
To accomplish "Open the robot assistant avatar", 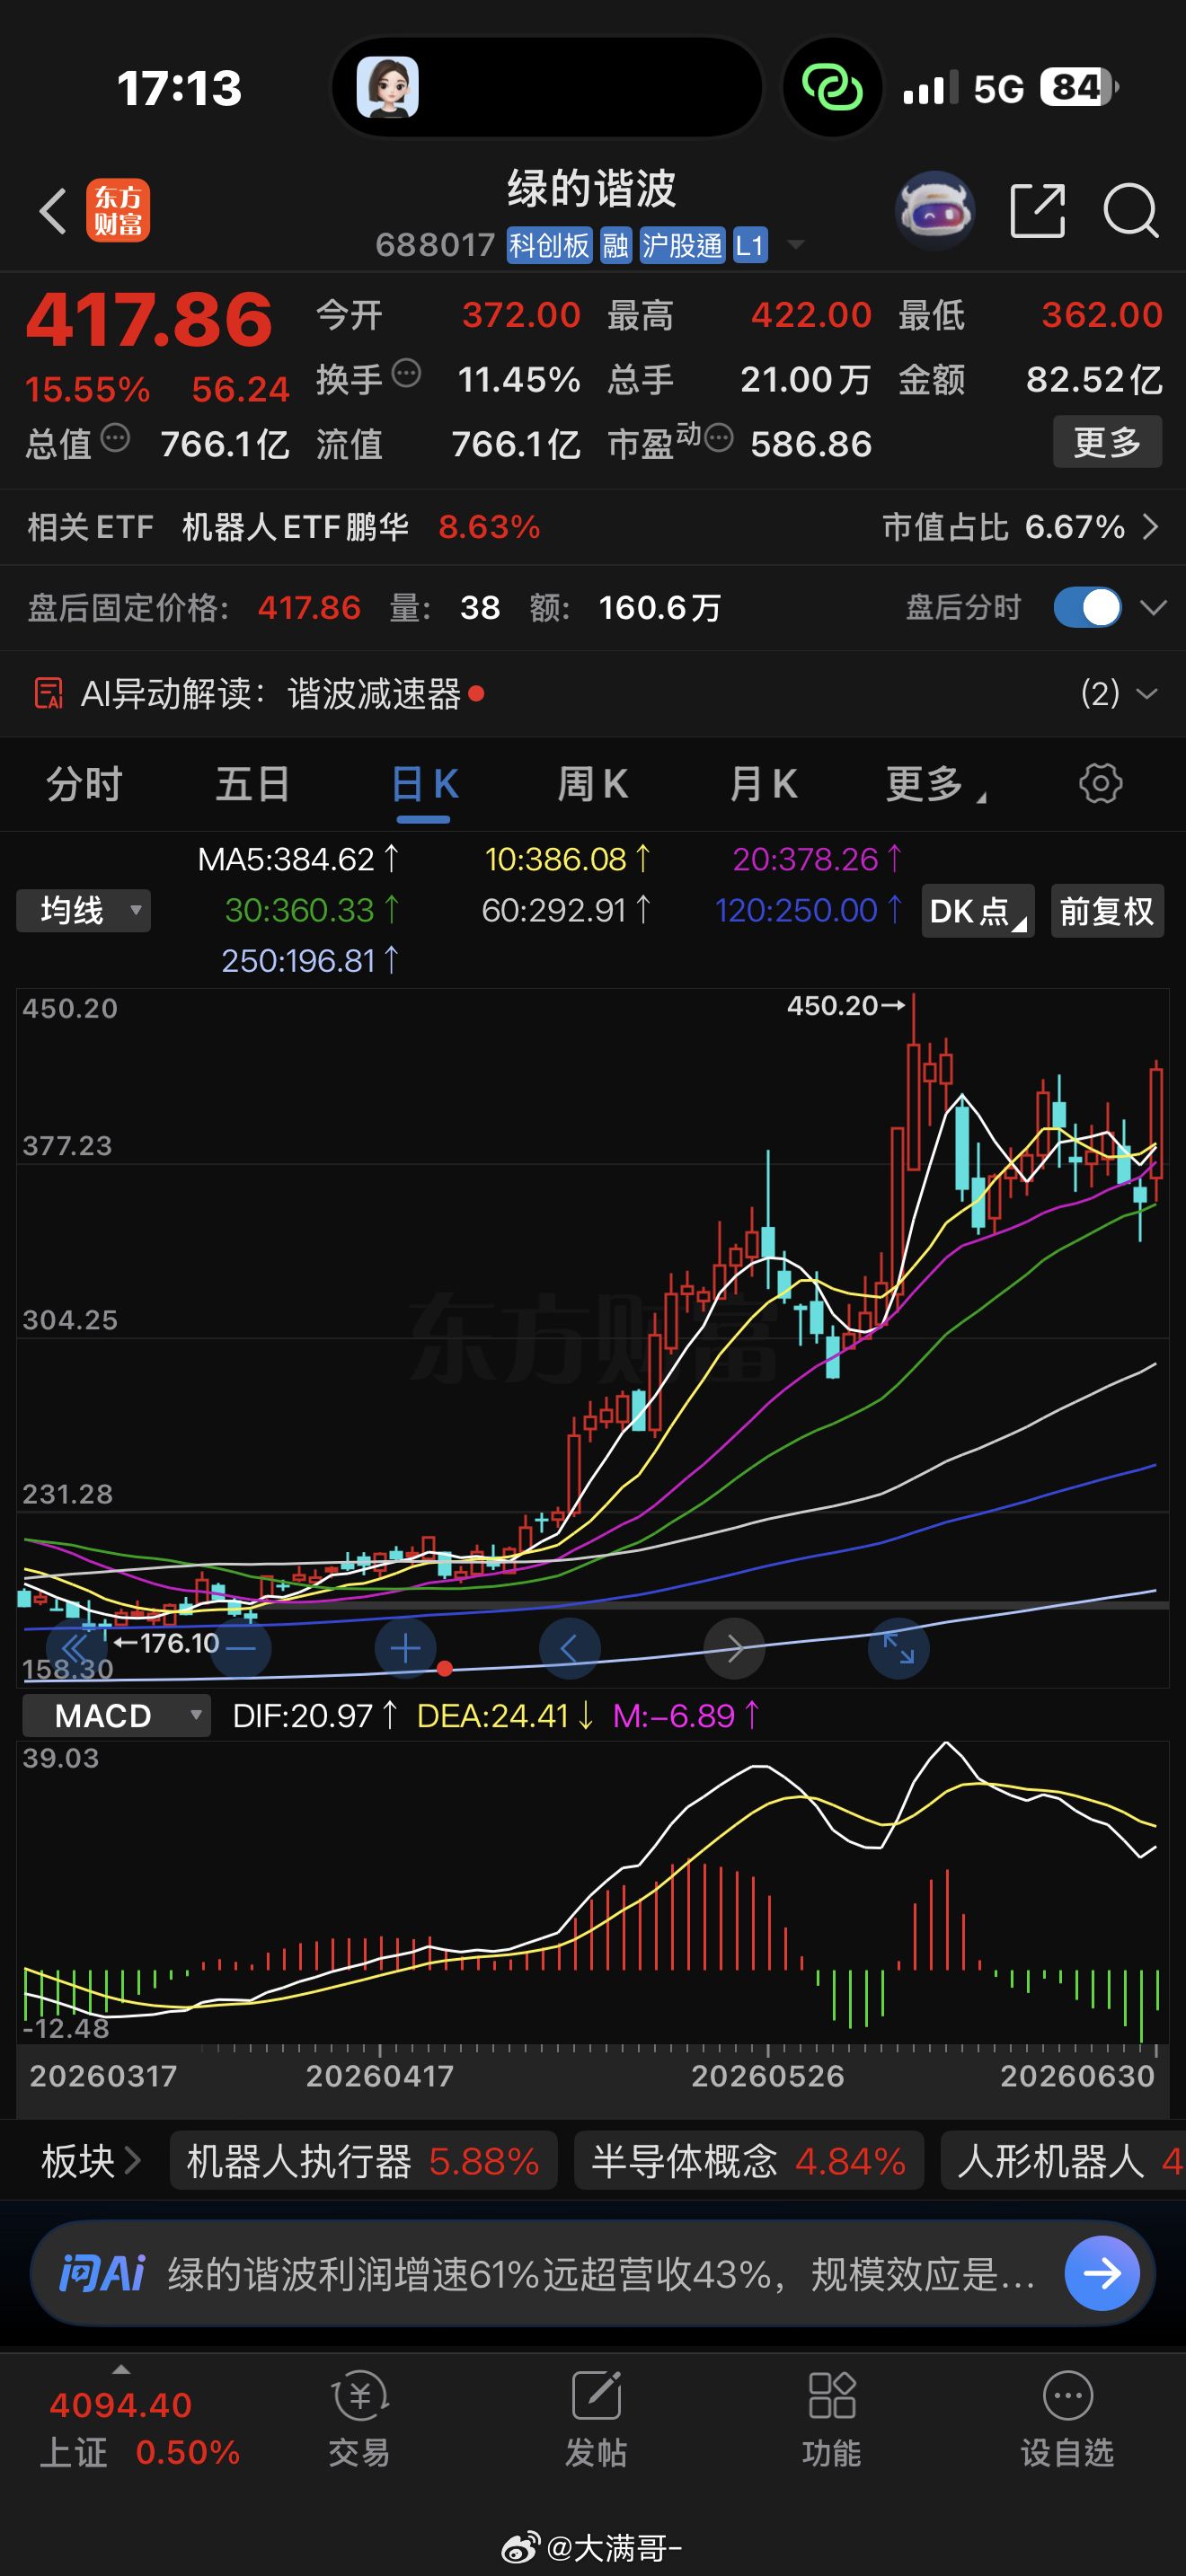I will [934, 210].
